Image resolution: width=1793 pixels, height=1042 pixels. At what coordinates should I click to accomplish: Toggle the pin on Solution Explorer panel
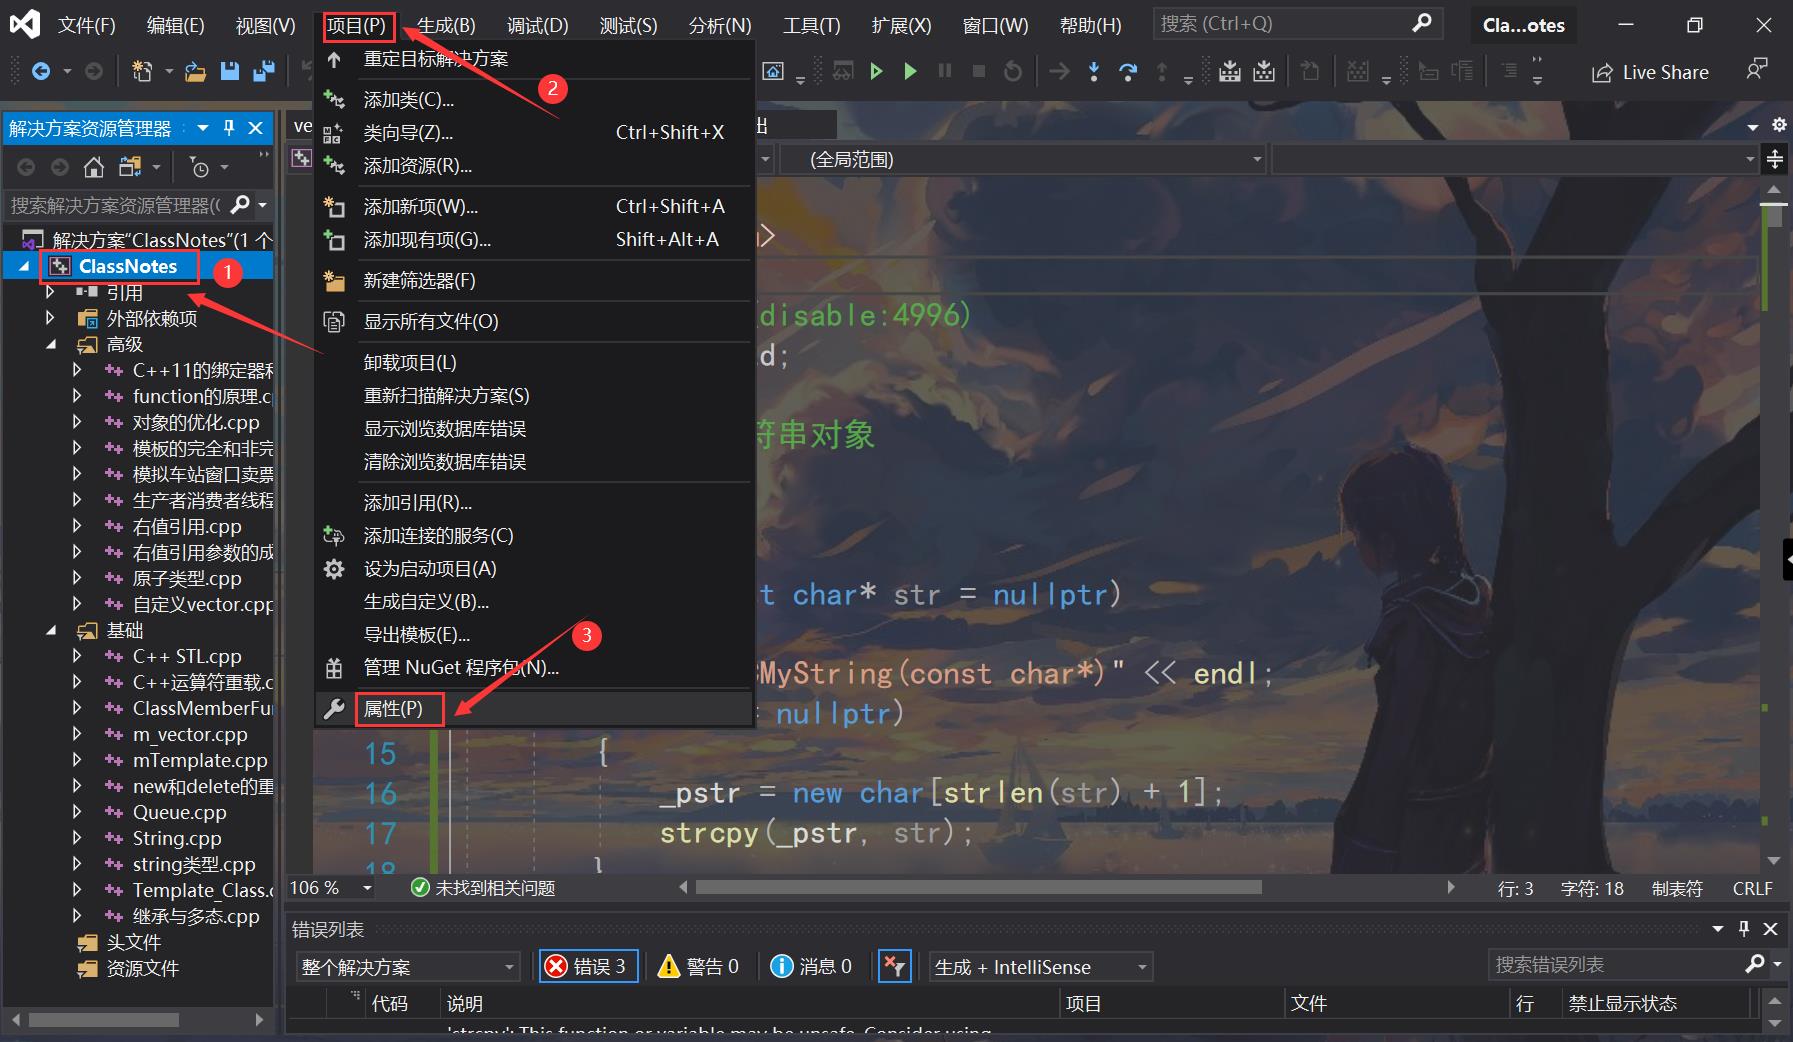coord(229,128)
